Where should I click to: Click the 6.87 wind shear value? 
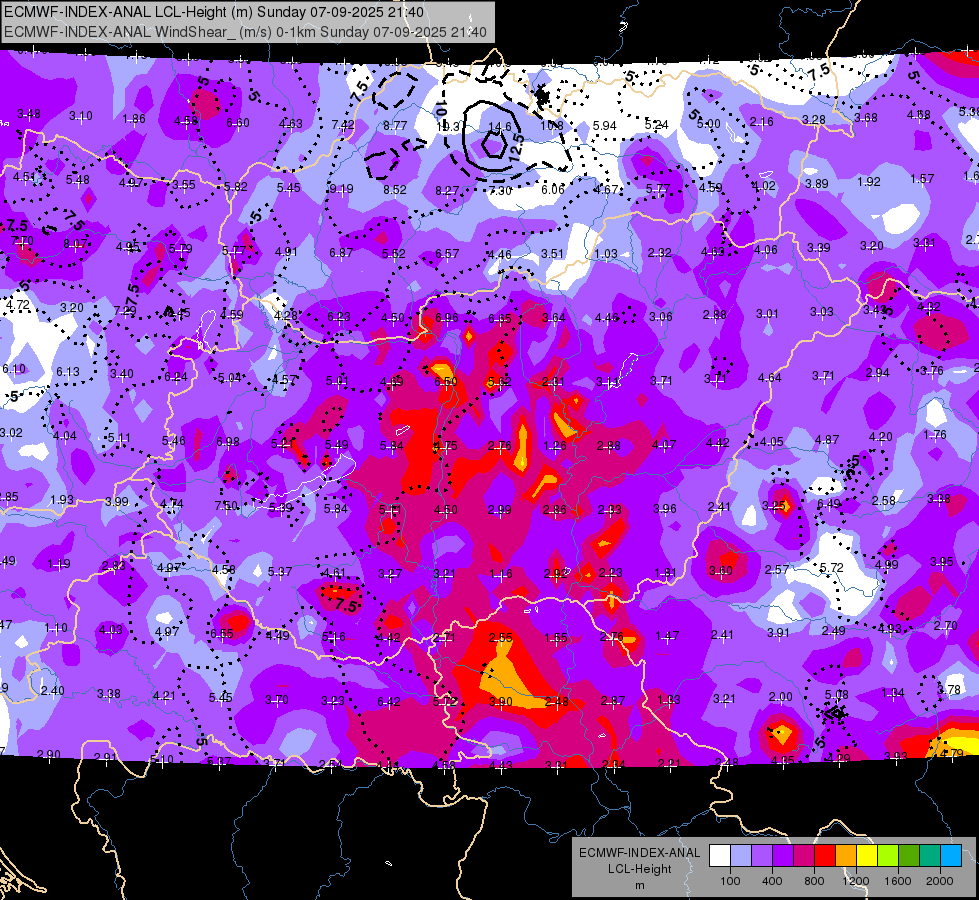coord(341,252)
